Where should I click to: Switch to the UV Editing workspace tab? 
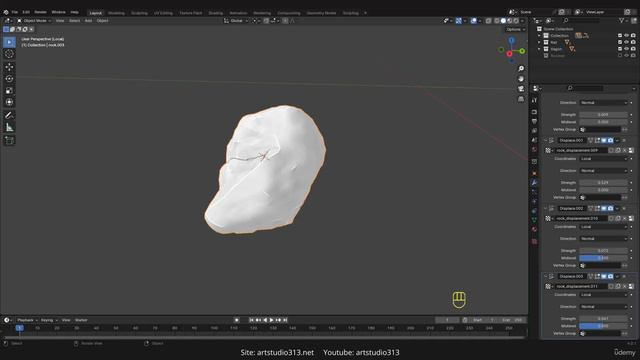click(163, 13)
